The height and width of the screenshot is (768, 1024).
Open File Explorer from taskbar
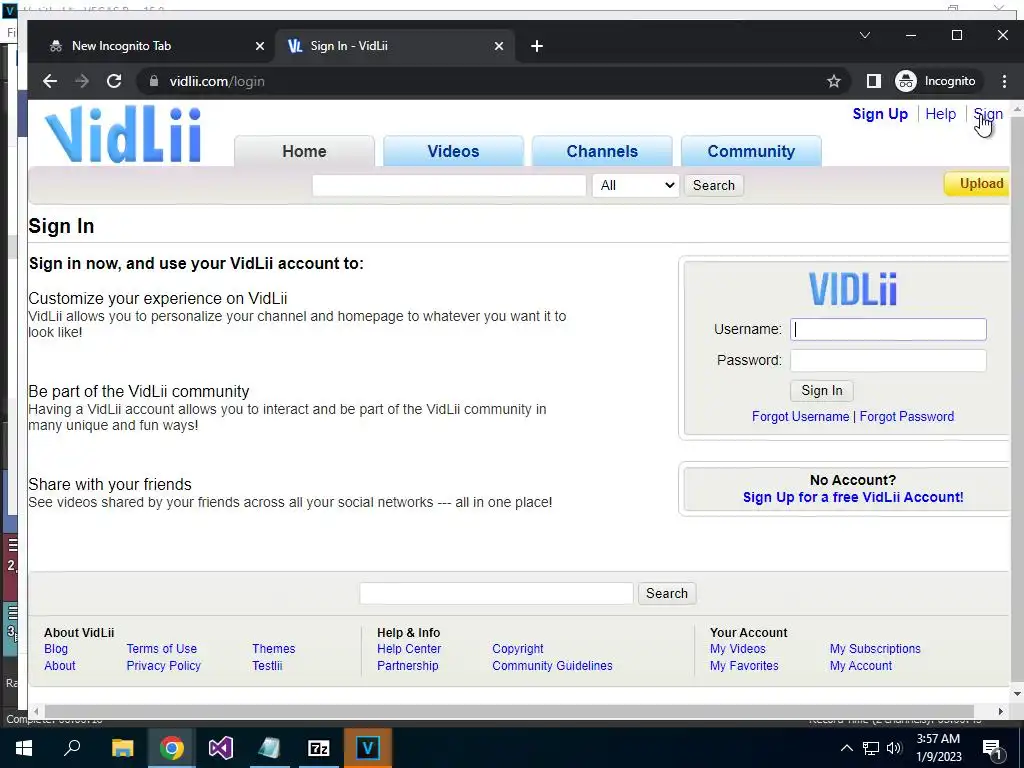point(122,748)
